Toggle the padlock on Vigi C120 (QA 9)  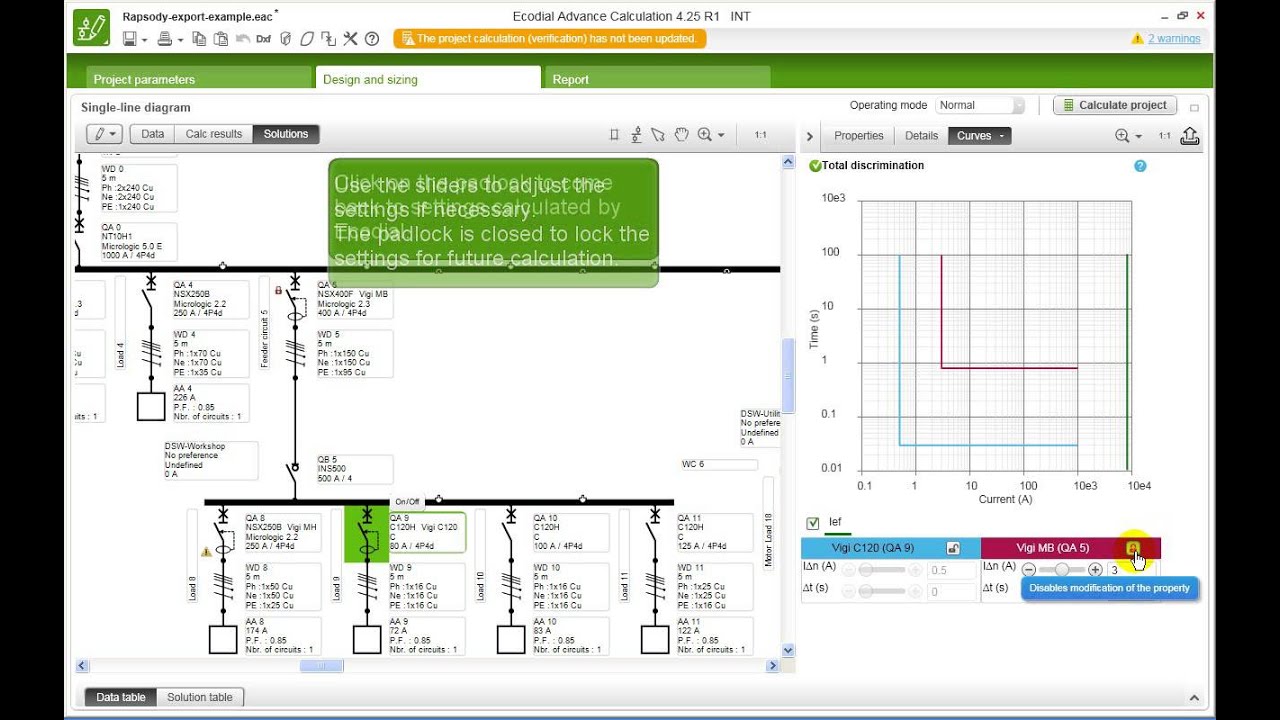(953, 548)
